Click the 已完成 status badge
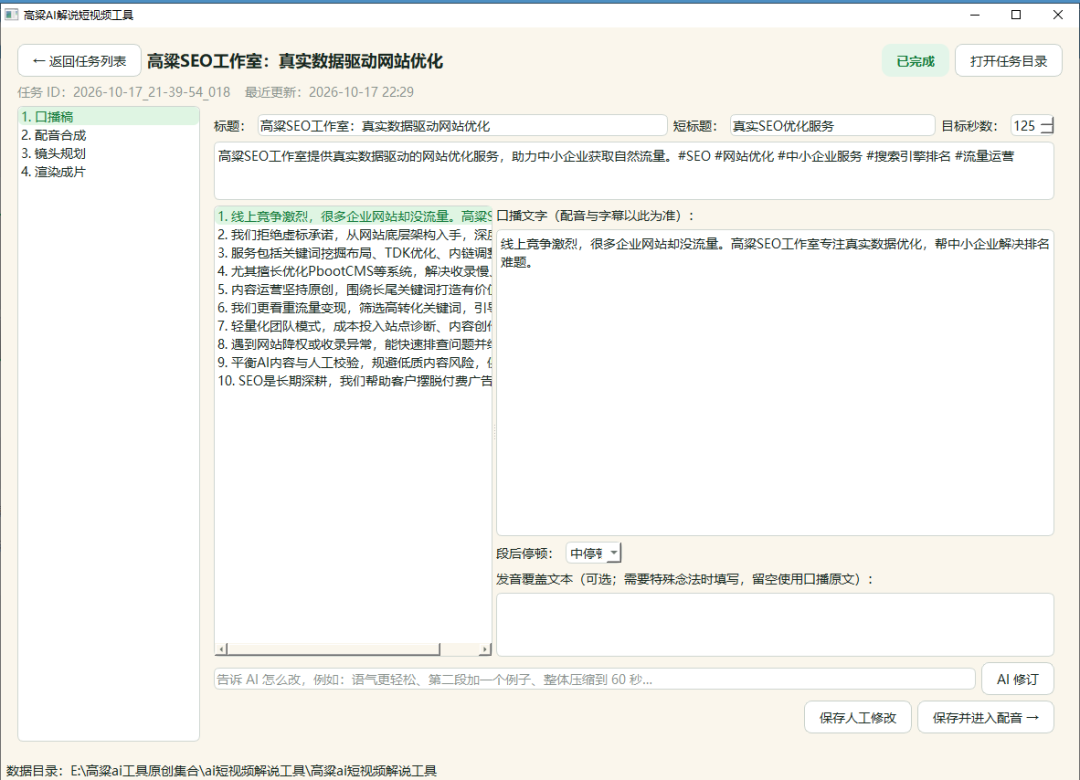The image size is (1080, 780). tap(915, 61)
